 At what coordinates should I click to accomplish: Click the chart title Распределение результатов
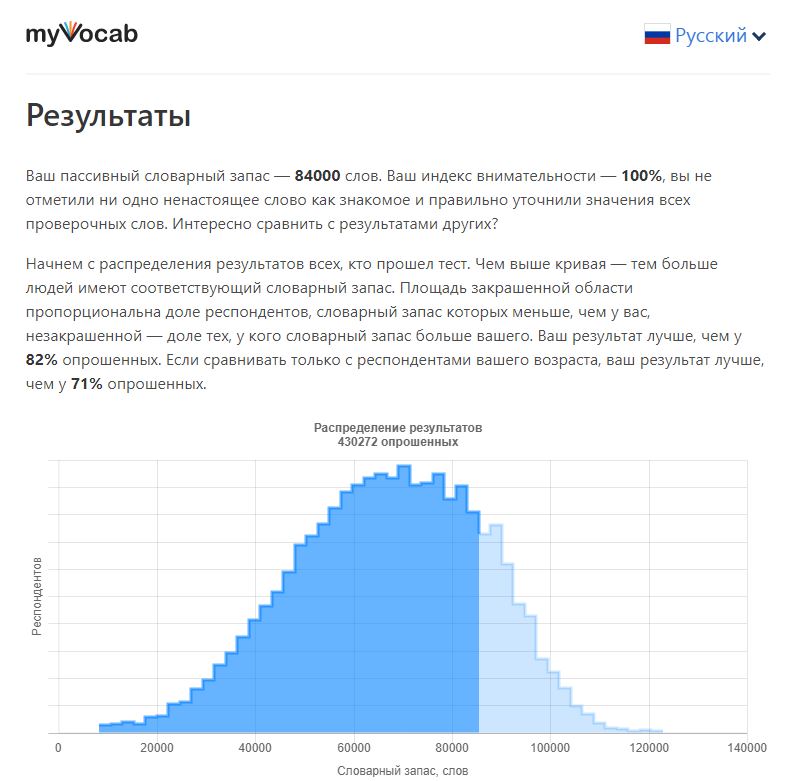pos(398,428)
